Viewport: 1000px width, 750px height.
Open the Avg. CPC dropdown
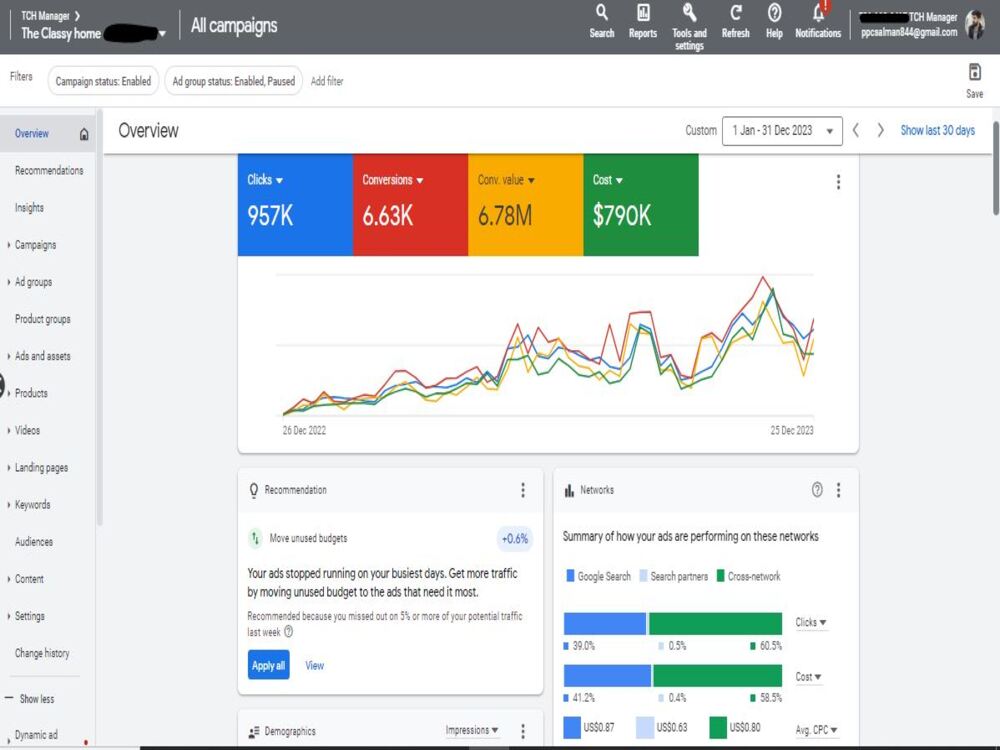point(816,730)
